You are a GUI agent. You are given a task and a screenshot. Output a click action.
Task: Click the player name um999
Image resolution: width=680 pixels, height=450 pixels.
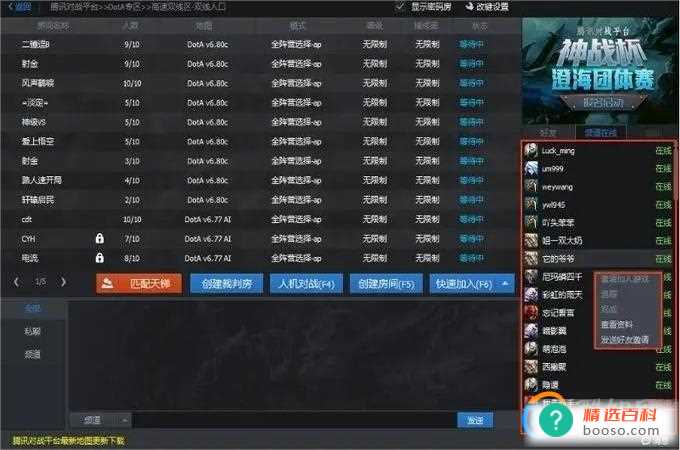coord(552,169)
